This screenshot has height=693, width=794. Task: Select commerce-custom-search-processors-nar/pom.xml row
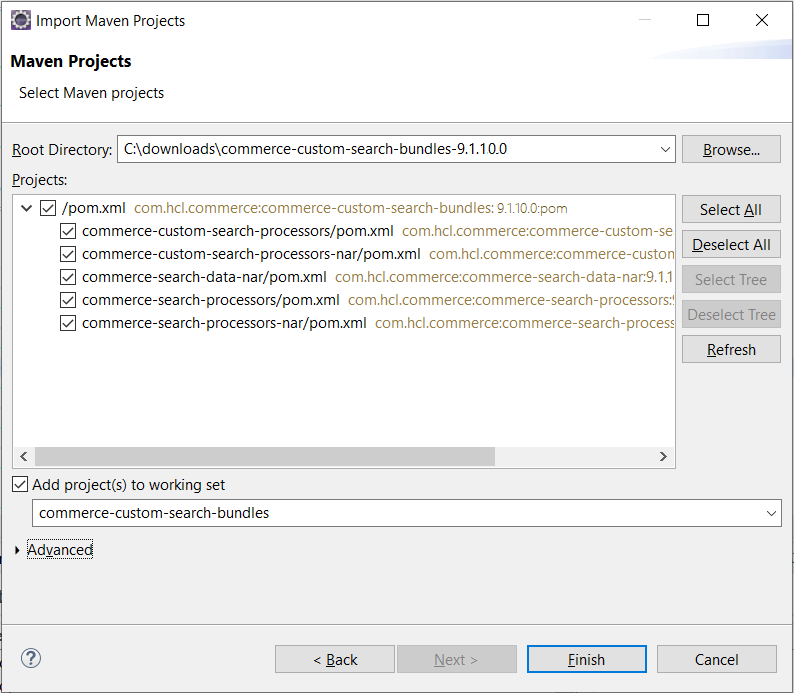(251, 254)
